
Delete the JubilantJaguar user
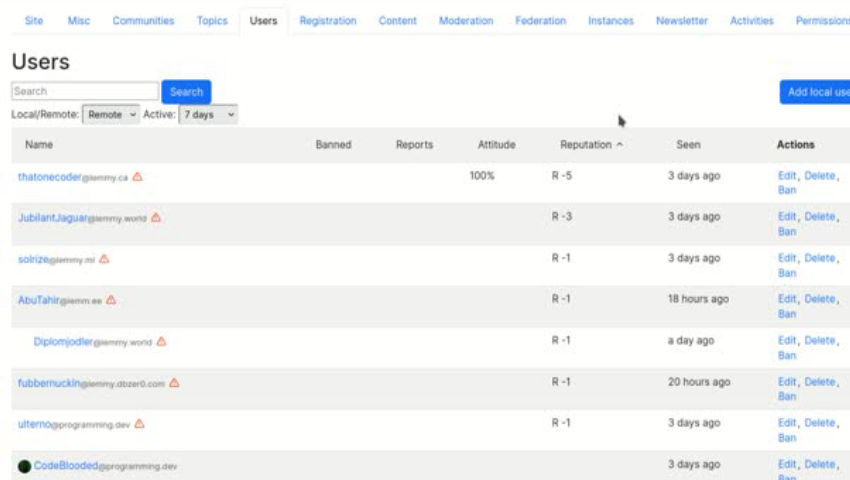(x=820, y=217)
